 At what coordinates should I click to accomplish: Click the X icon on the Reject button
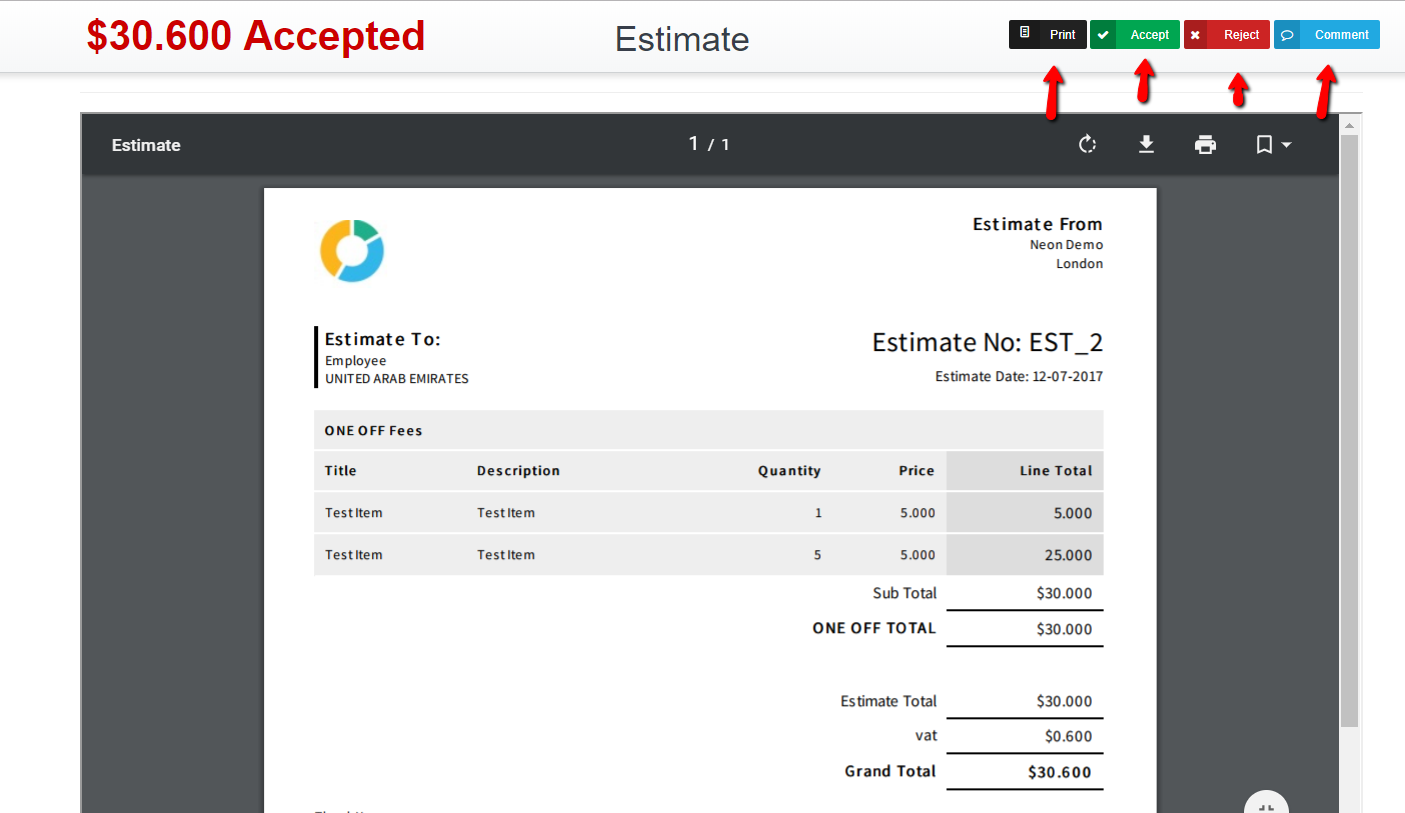(x=1195, y=35)
